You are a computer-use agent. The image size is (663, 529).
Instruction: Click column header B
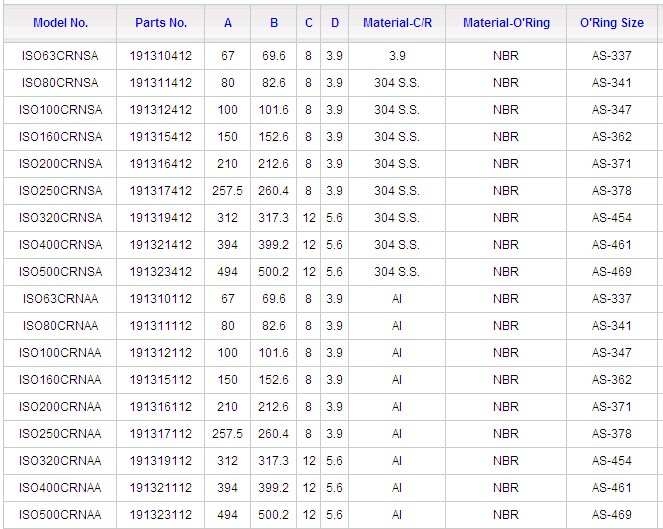pyautogui.click(x=273, y=22)
